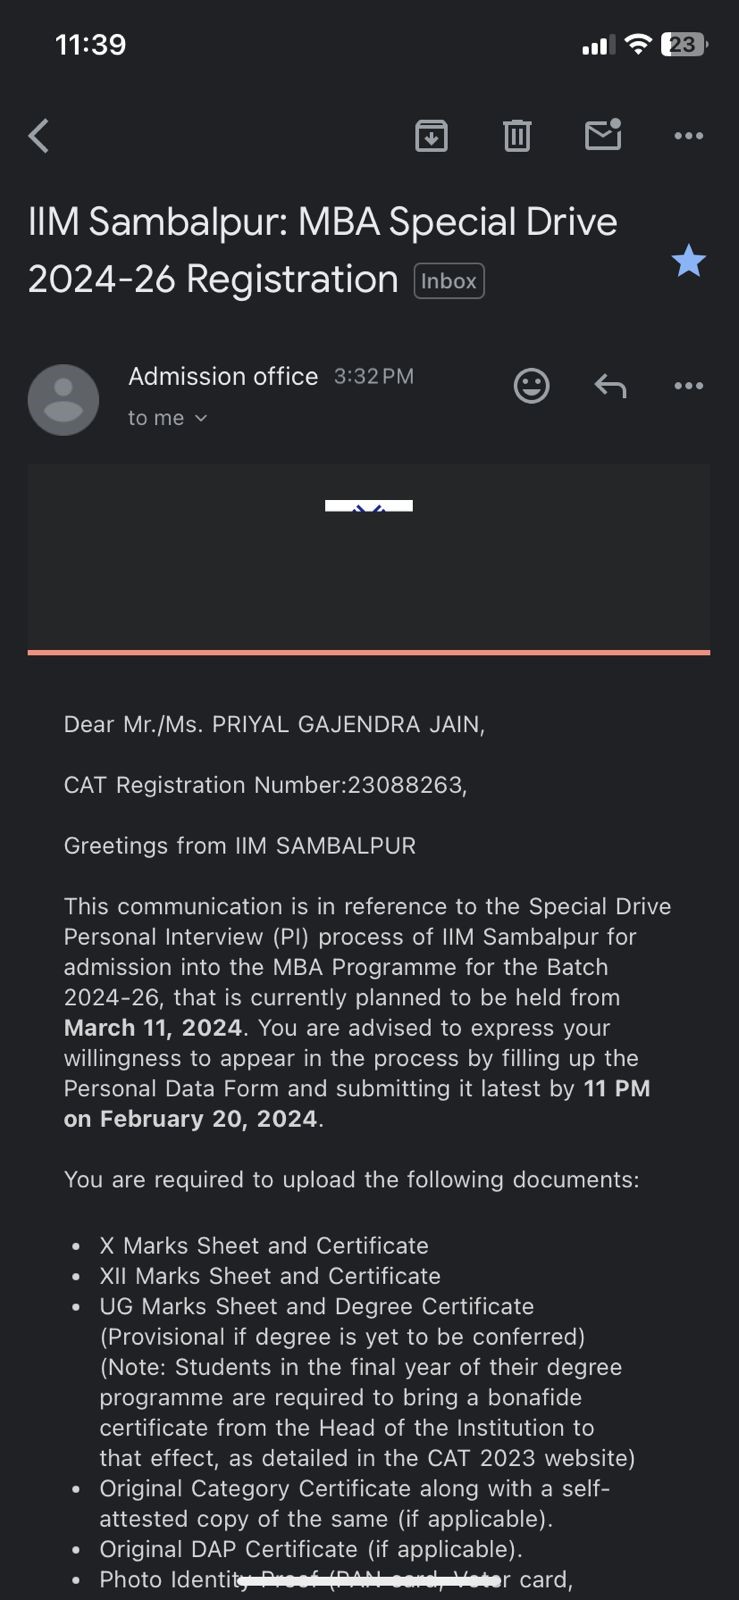
Task: Expand recipient details 'to me'
Action: click(167, 418)
